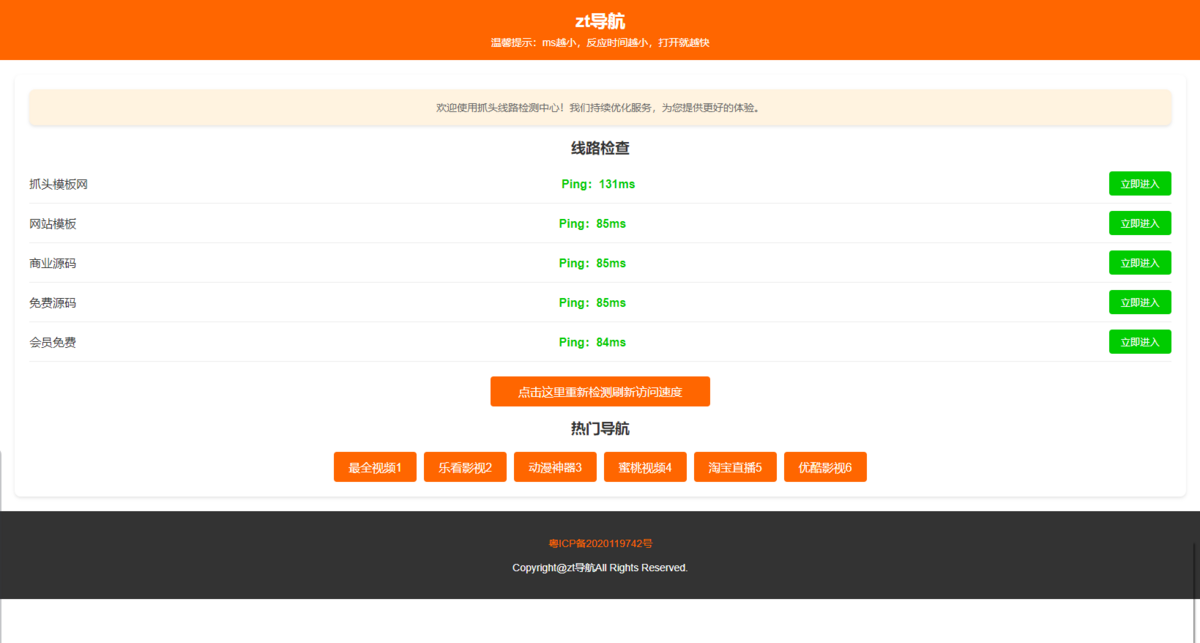Click Ping: 85ms in 网站模板 row
Image resolution: width=1200 pixels, height=643 pixels.
click(x=593, y=224)
